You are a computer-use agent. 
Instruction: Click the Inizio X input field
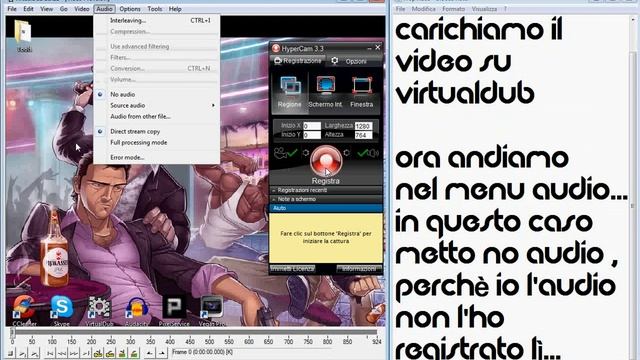coord(312,126)
